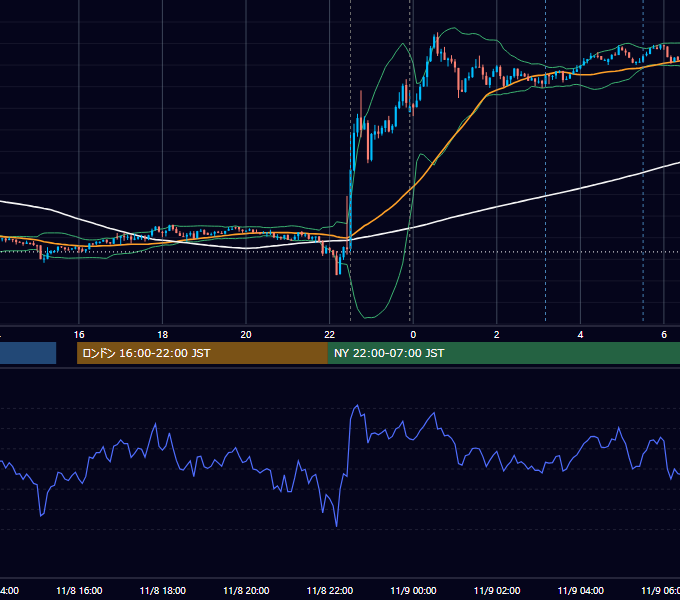Click the hour 6 axis label
The image size is (680, 600).
click(664, 335)
